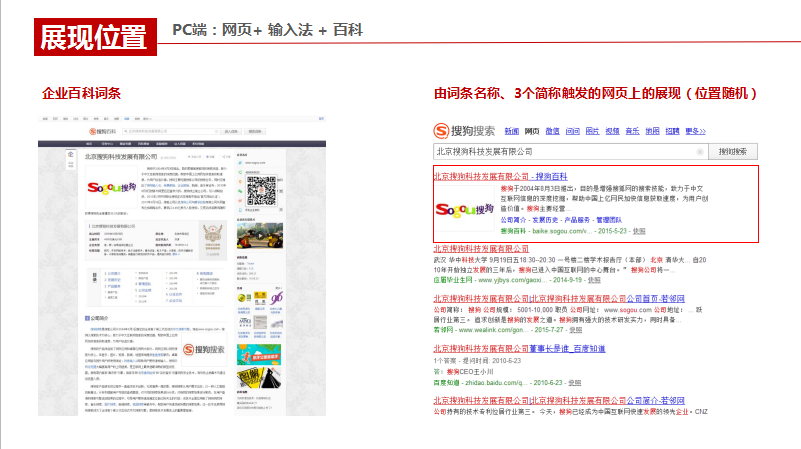Open result ending 公司首页-若邻网
This screenshot has height=449, width=801.
tap(559, 298)
